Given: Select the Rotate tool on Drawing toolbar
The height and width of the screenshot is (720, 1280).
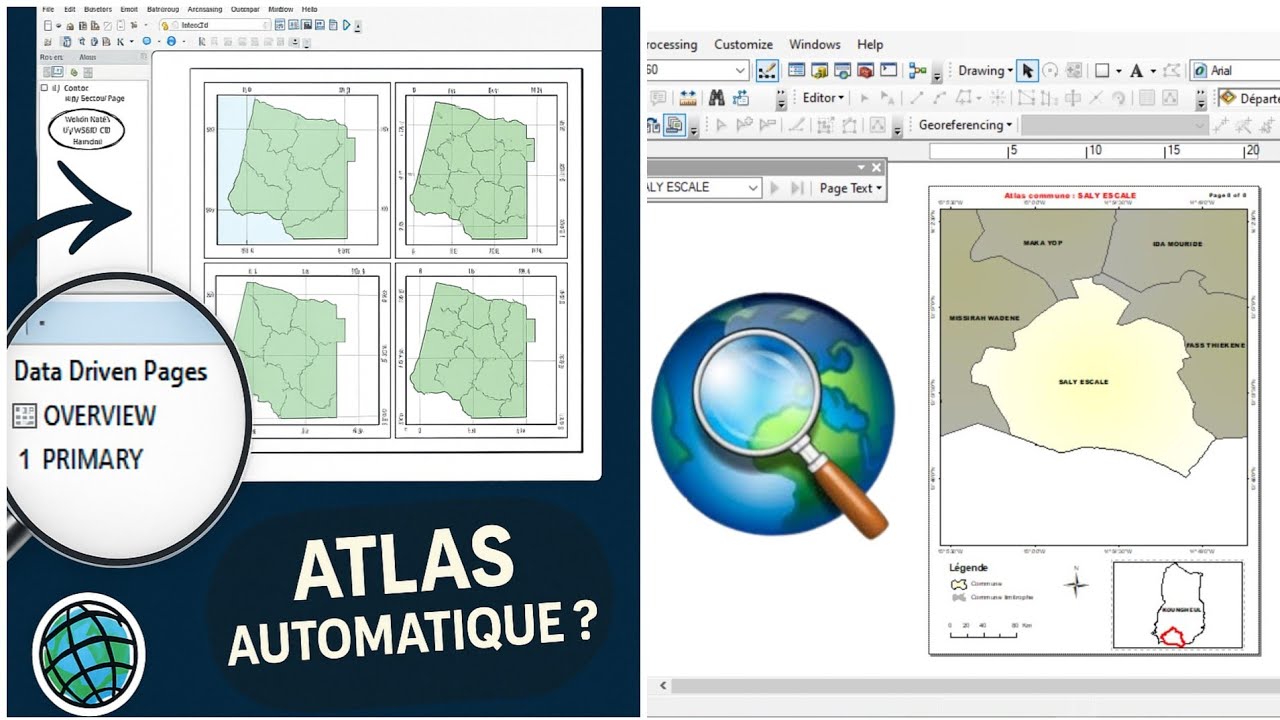Looking at the screenshot, I should (x=1051, y=71).
